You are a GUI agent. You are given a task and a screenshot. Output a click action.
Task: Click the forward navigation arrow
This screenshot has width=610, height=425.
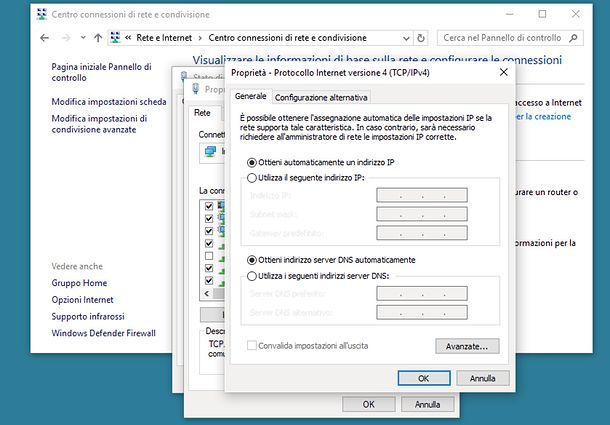pos(66,38)
